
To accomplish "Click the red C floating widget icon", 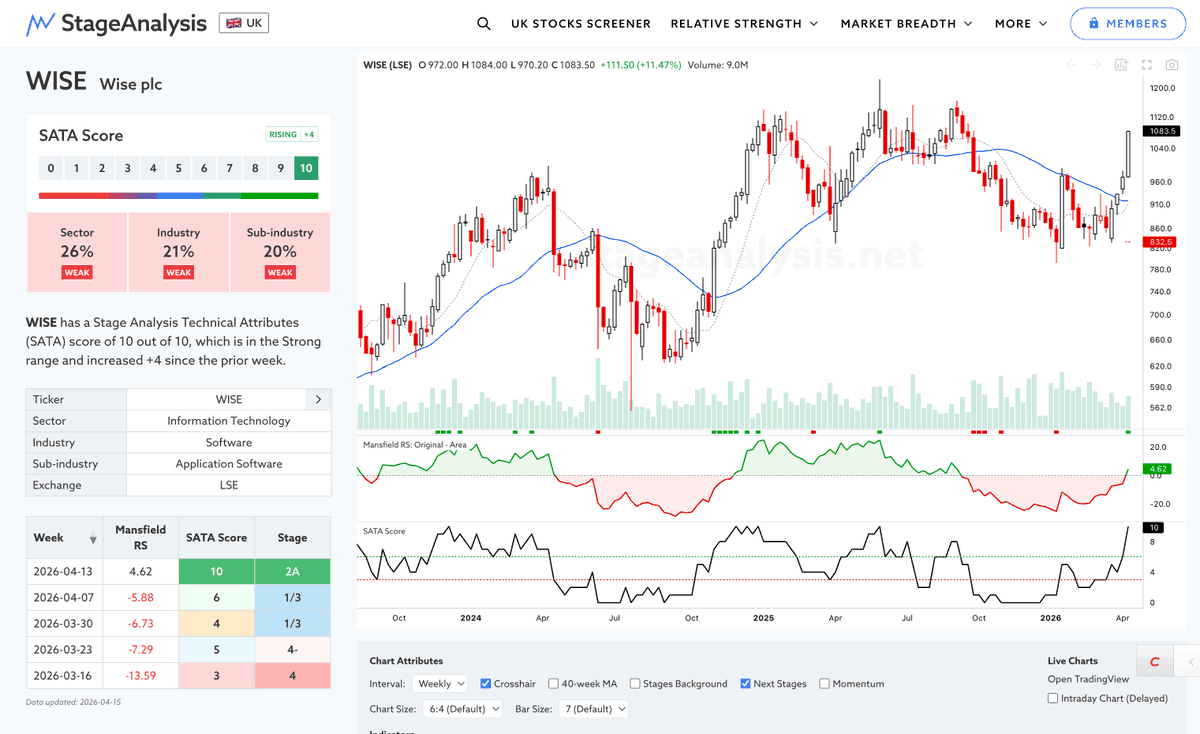I will coord(1155,662).
